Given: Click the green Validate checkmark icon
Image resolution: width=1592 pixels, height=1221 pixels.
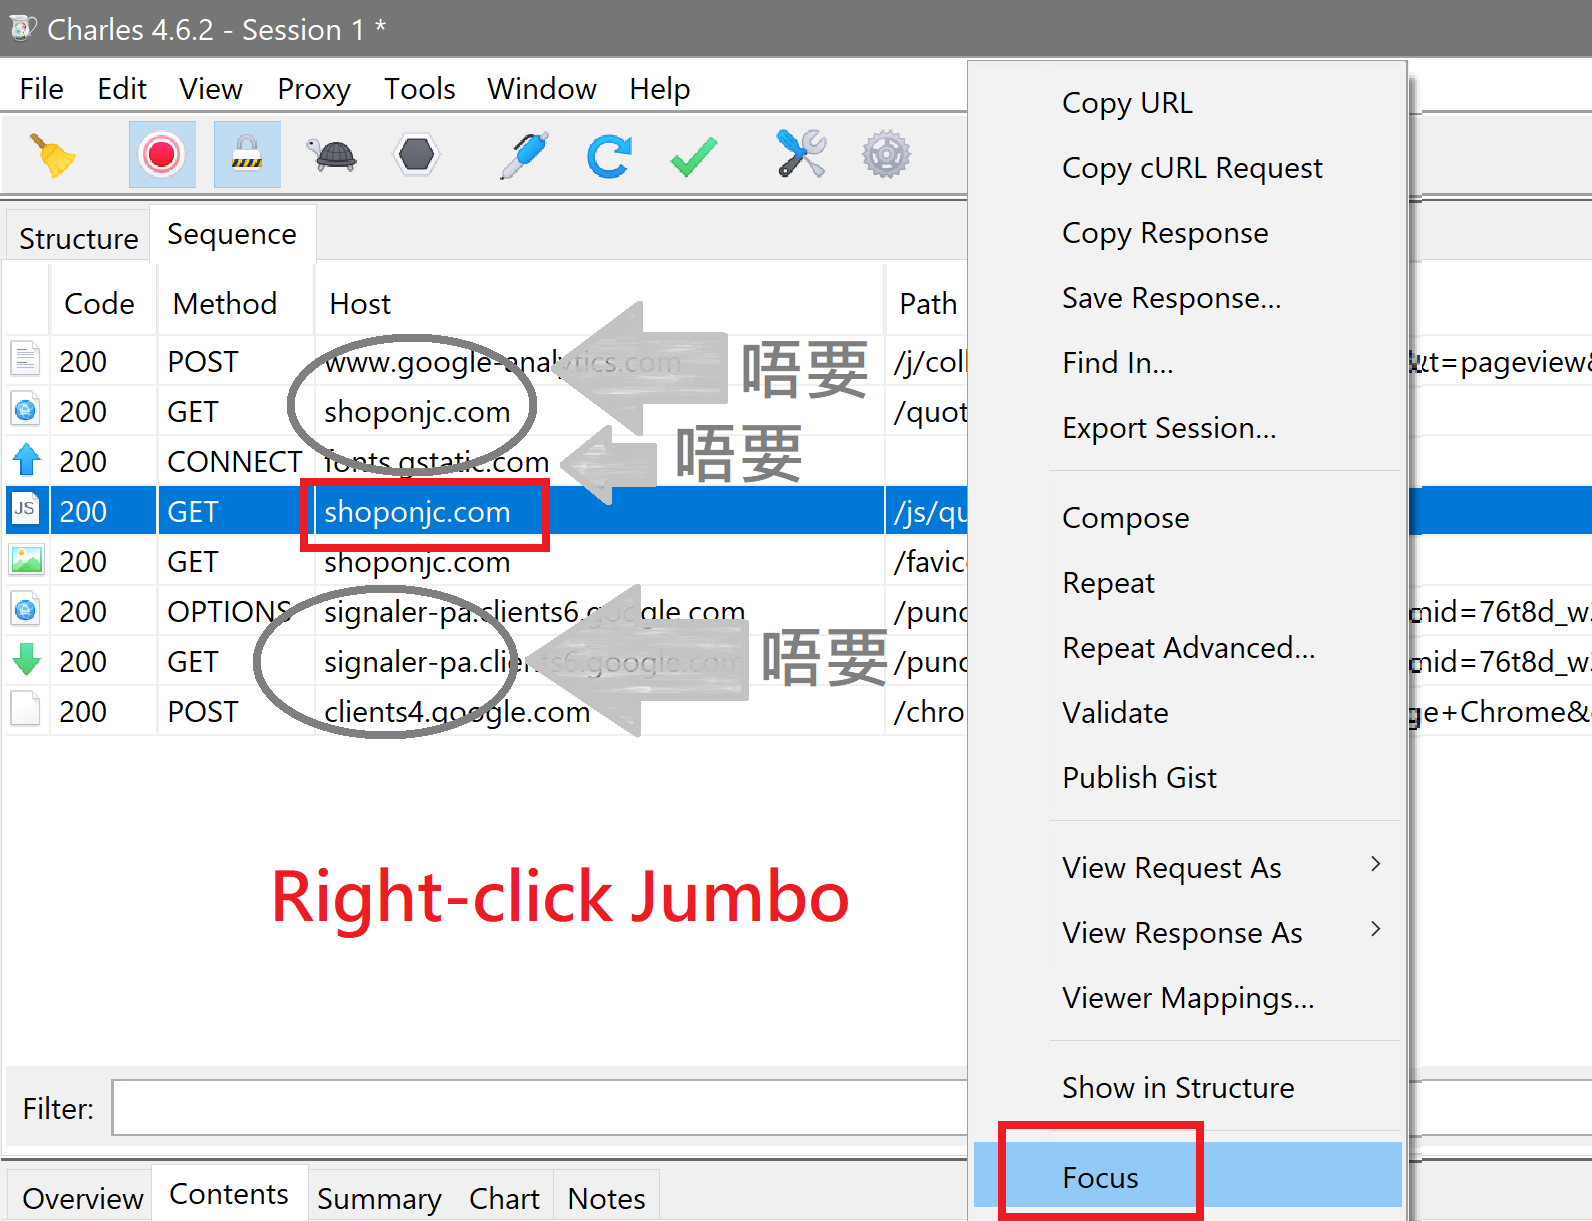Looking at the screenshot, I should coord(694,155).
